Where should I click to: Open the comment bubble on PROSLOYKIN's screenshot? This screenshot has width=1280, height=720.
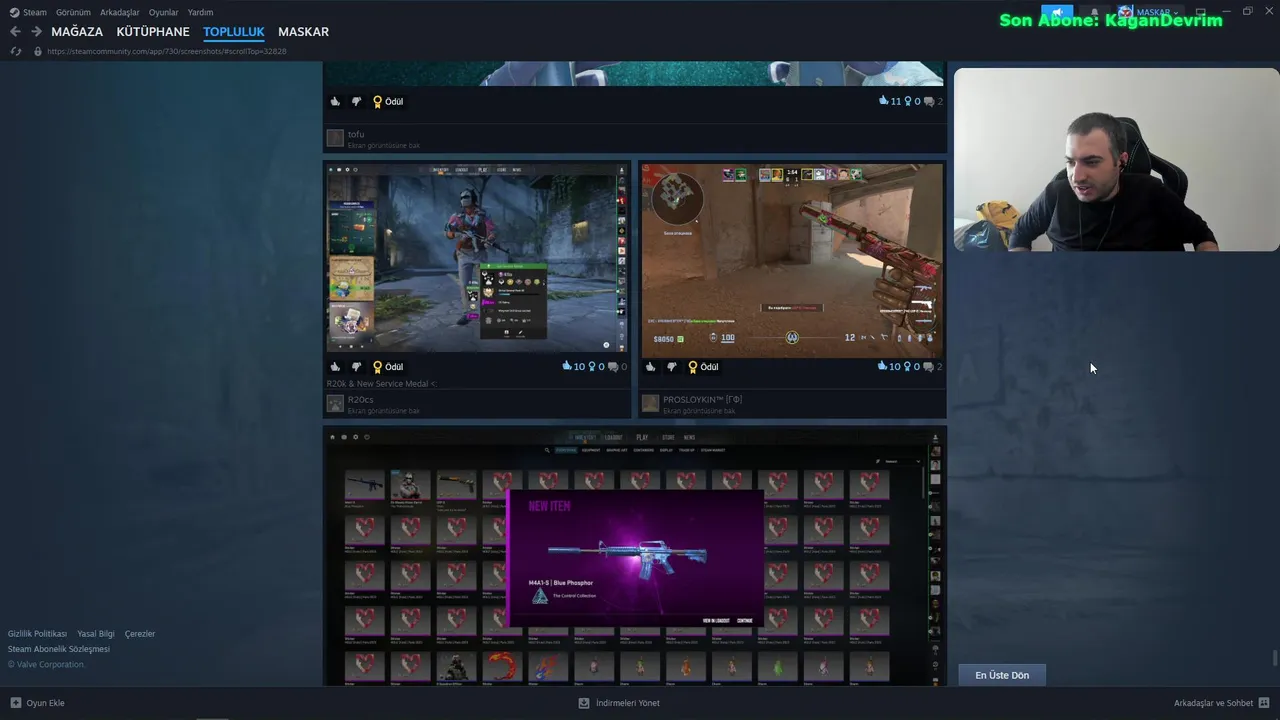click(x=929, y=367)
